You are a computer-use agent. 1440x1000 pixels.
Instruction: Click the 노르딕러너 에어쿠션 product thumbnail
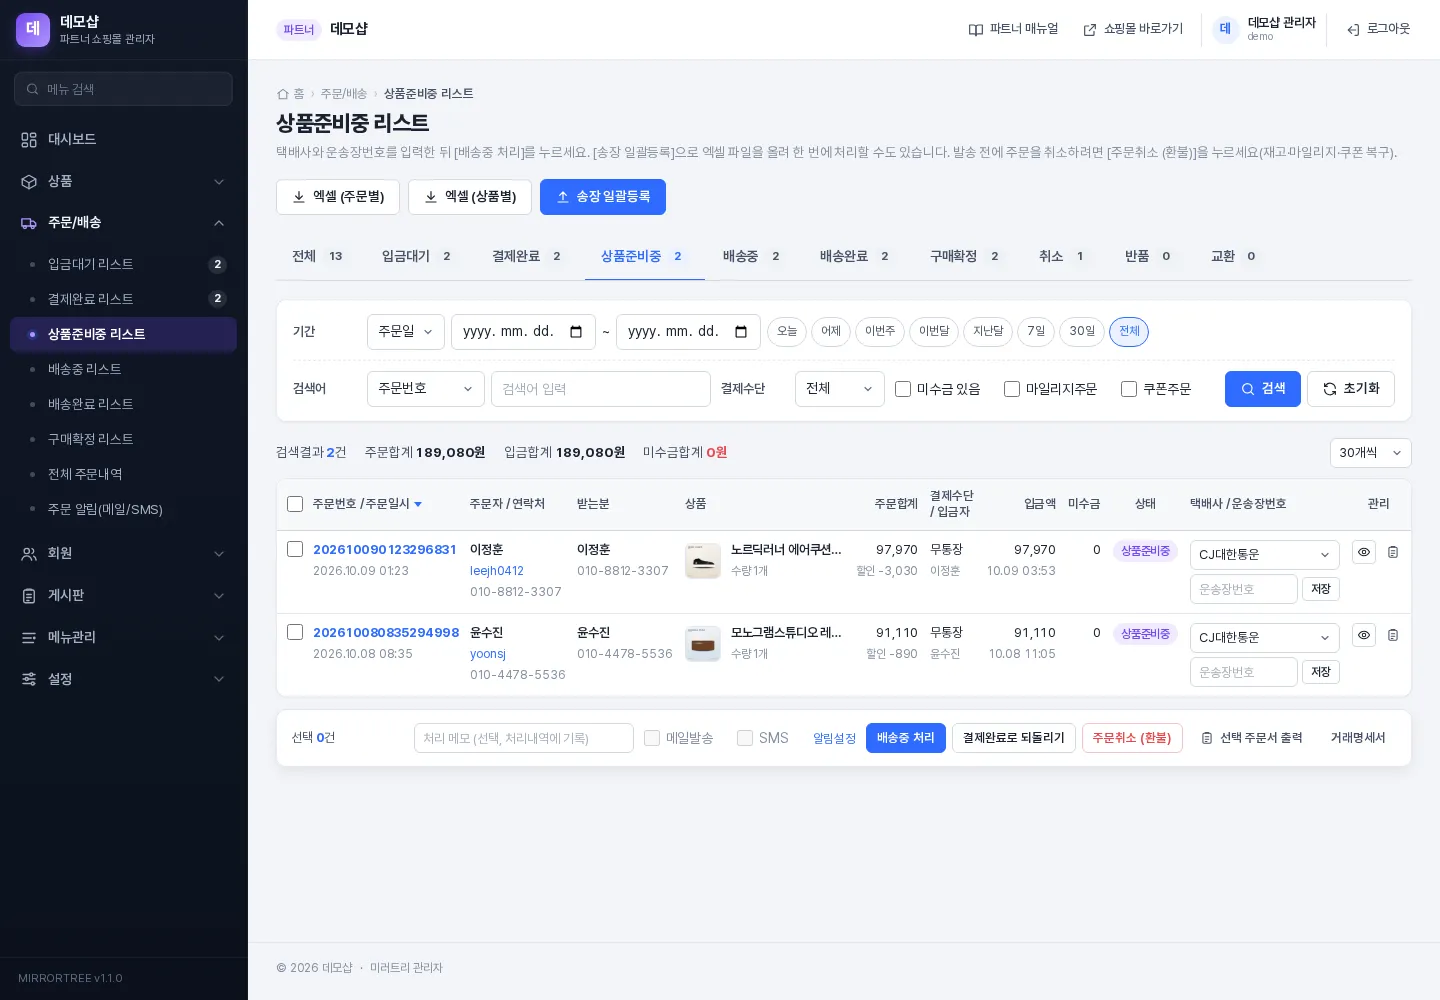click(703, 561)
